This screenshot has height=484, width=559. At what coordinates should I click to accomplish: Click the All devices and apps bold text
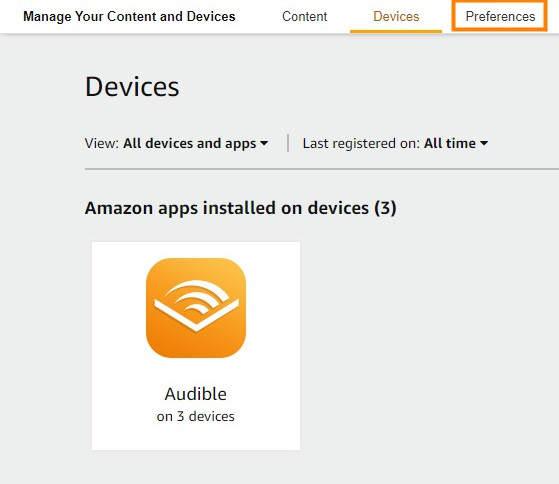click(x=190, y=143)
